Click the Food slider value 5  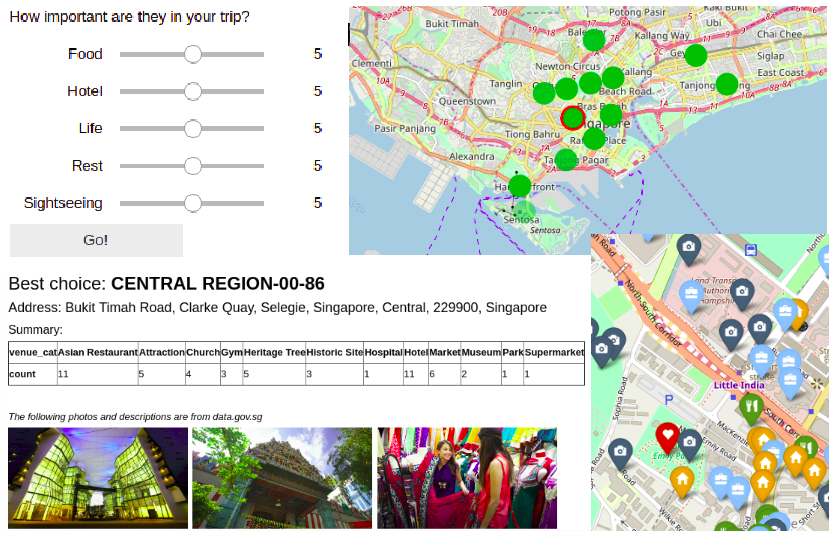[x=317, y=54]
